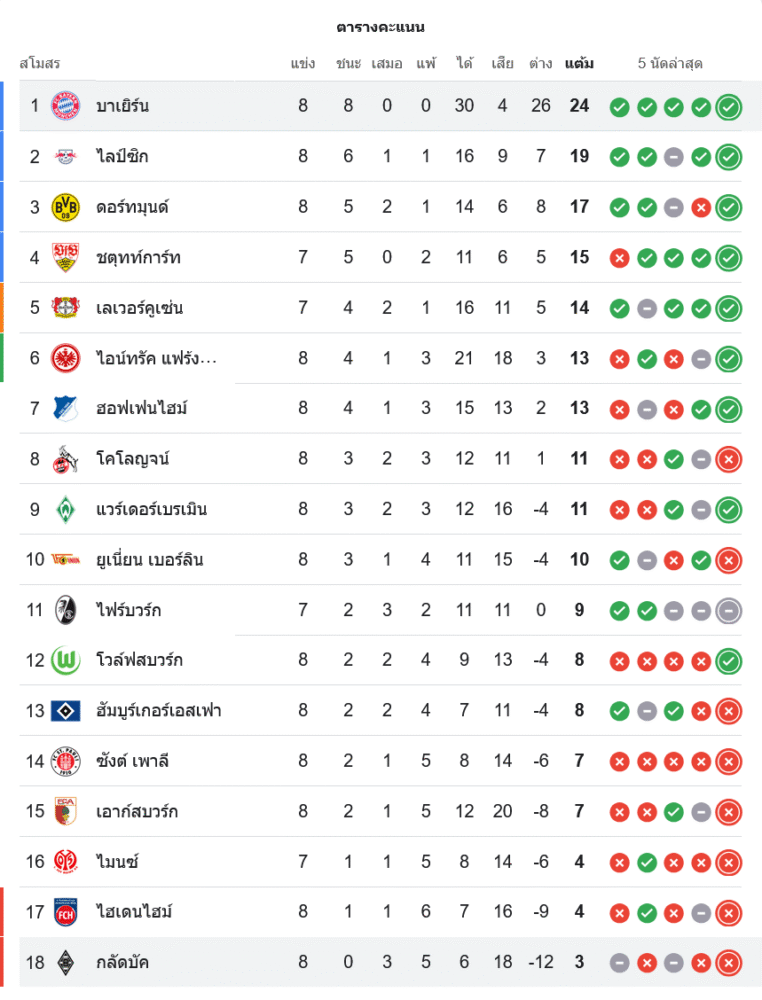Click the VfB Stuttgart club crest
This screenshot has height=1000, width=762.
65,257
